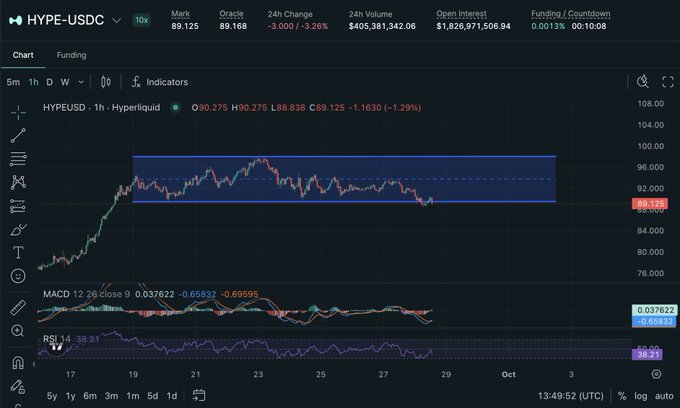The width and height of the screenshot is (680, 408).
Task: Open the Fibonacci retracement tool
Action: (x=18, y=159)
